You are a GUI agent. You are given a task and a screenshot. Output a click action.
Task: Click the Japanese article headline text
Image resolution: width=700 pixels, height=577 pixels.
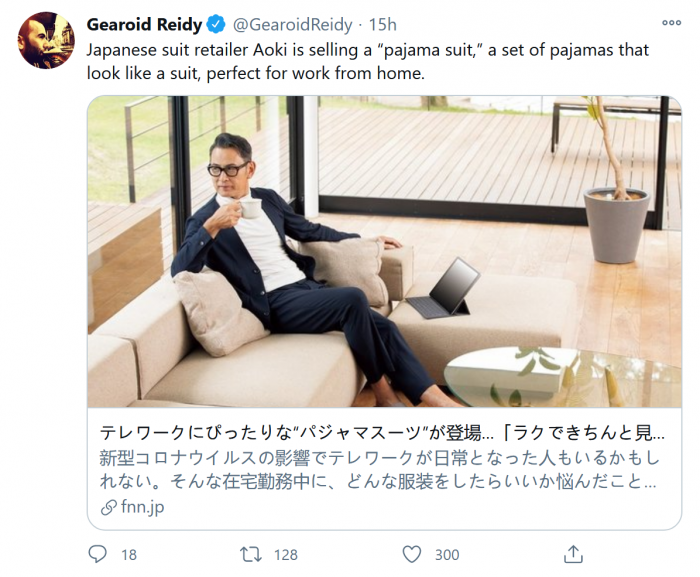(x=380, y=435)
